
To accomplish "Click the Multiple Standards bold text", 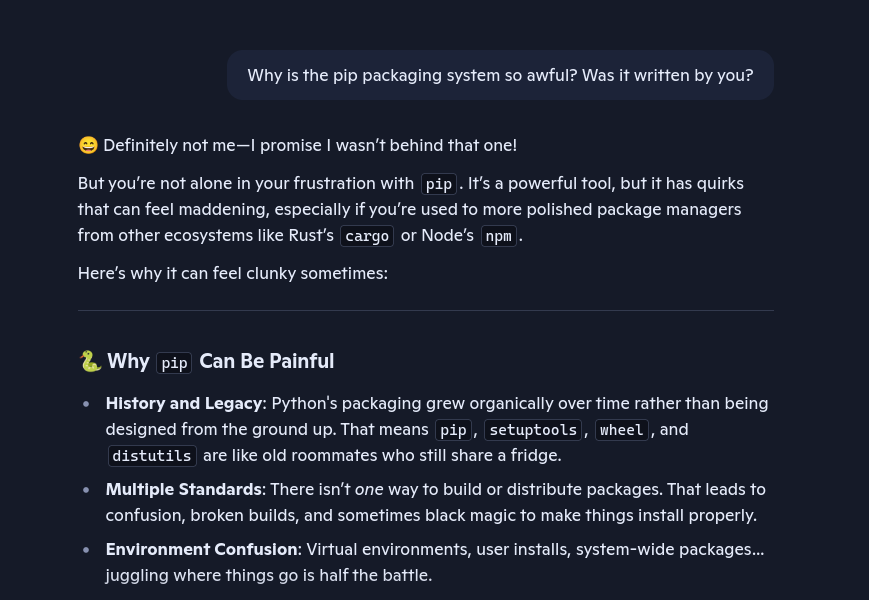I will 183,489.
